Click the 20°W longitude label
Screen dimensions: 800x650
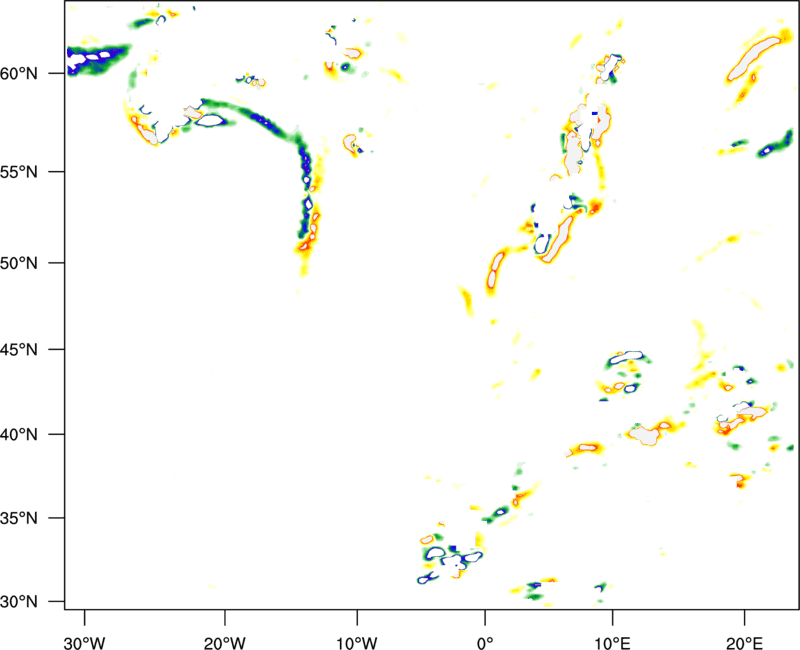coord(225,643)
